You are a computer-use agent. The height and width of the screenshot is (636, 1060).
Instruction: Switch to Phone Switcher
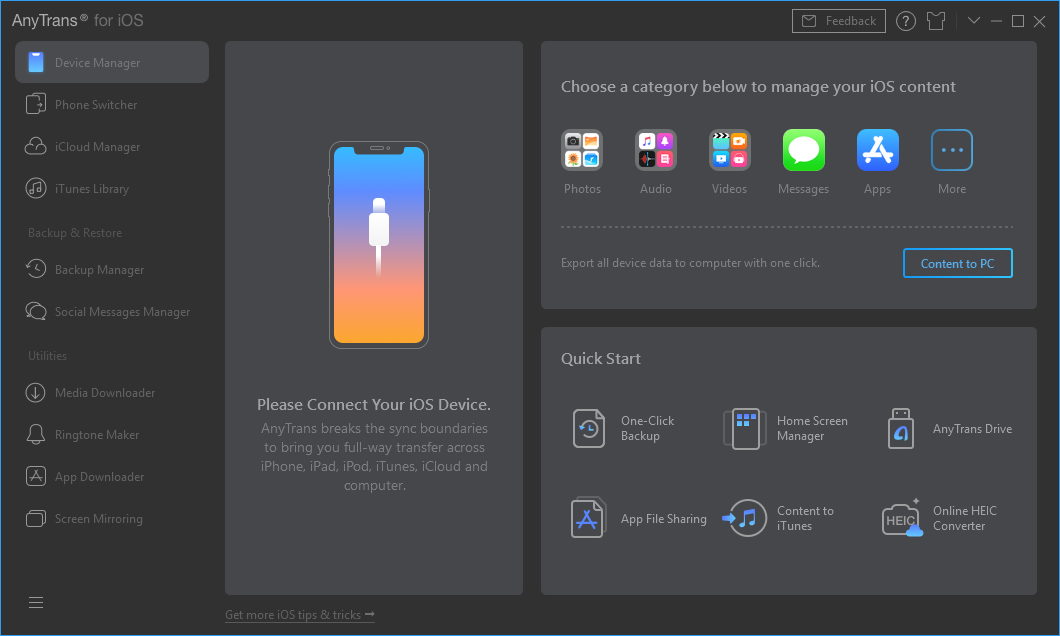coord(112,105)
